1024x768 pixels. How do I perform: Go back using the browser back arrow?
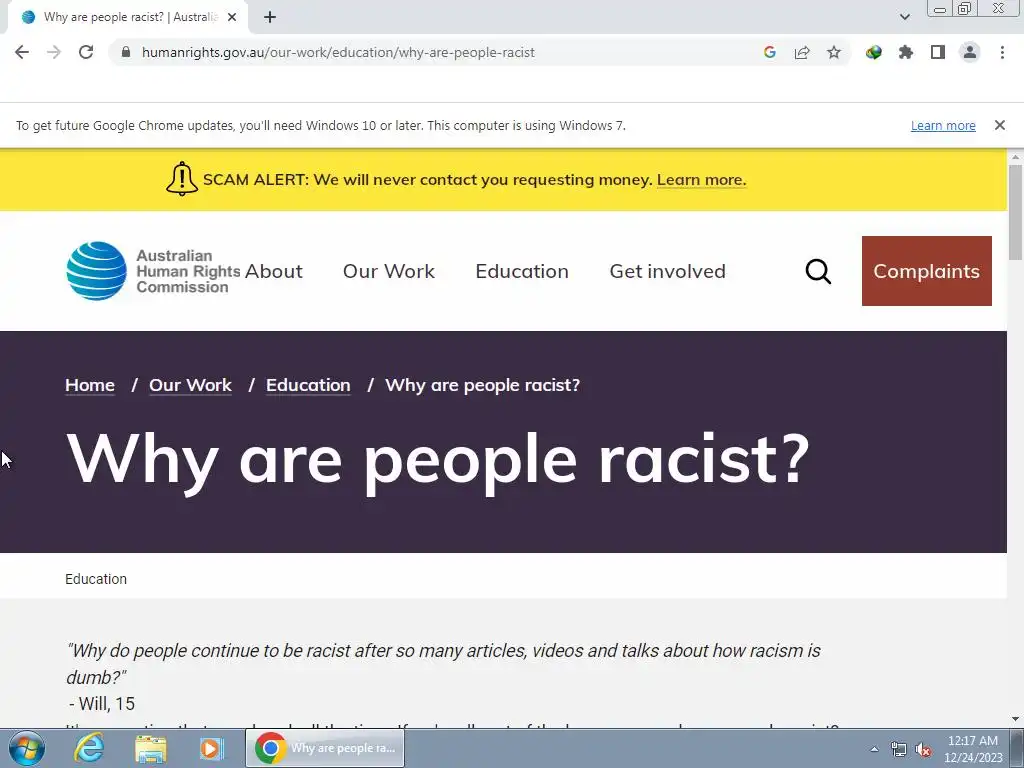pos(22,52)
